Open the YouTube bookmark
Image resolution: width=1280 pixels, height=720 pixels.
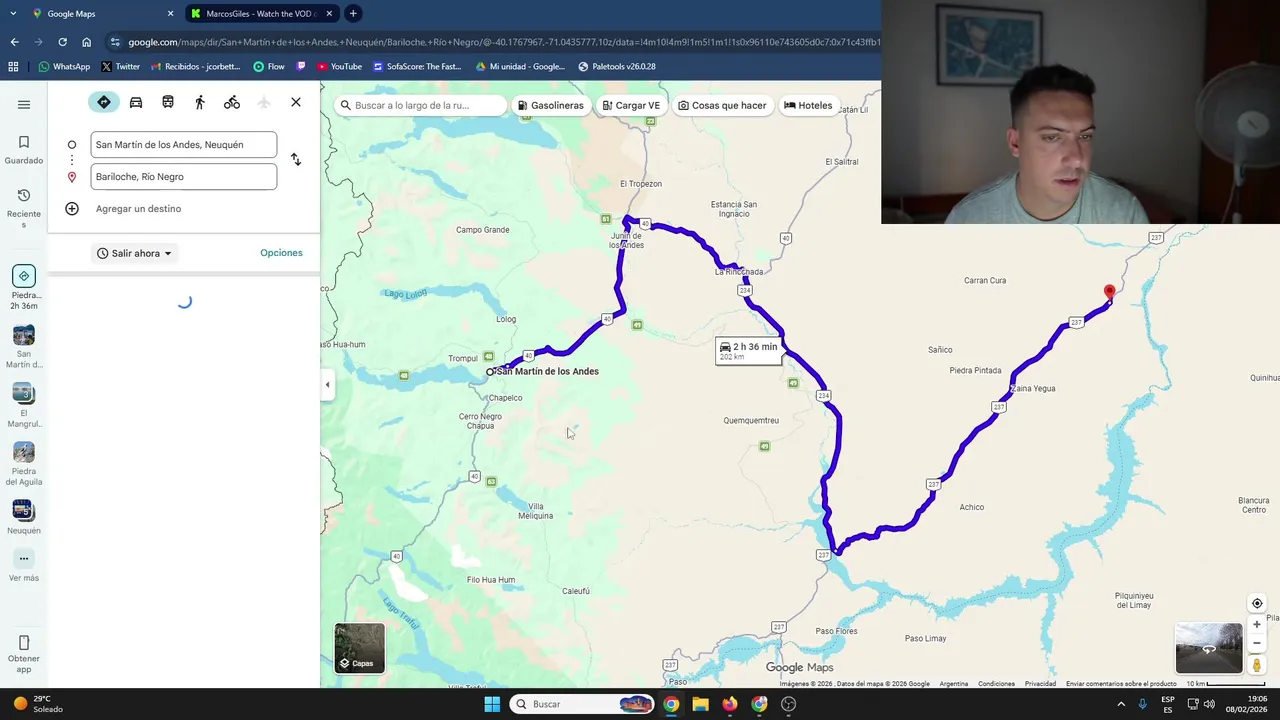339,67
